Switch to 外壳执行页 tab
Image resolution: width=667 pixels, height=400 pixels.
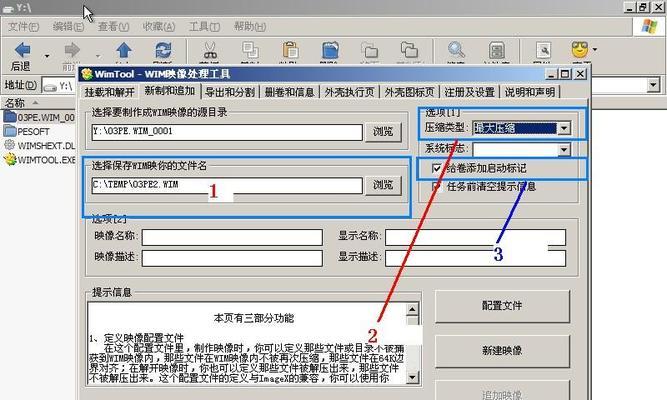coord(350,92)
